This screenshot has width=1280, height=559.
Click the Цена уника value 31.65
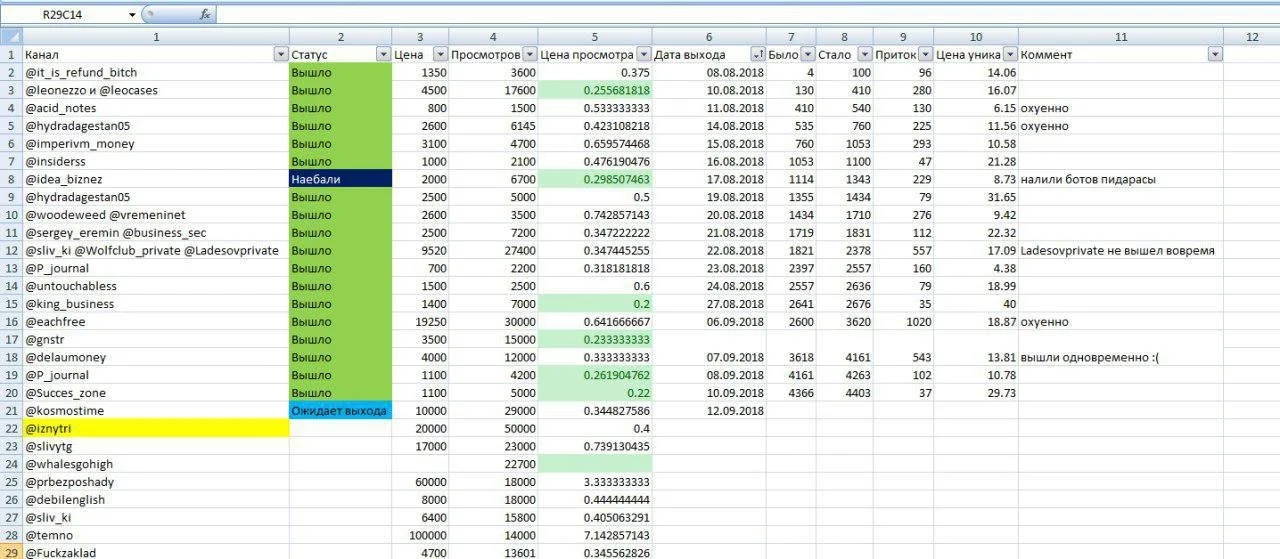click(x=976, y=197)
